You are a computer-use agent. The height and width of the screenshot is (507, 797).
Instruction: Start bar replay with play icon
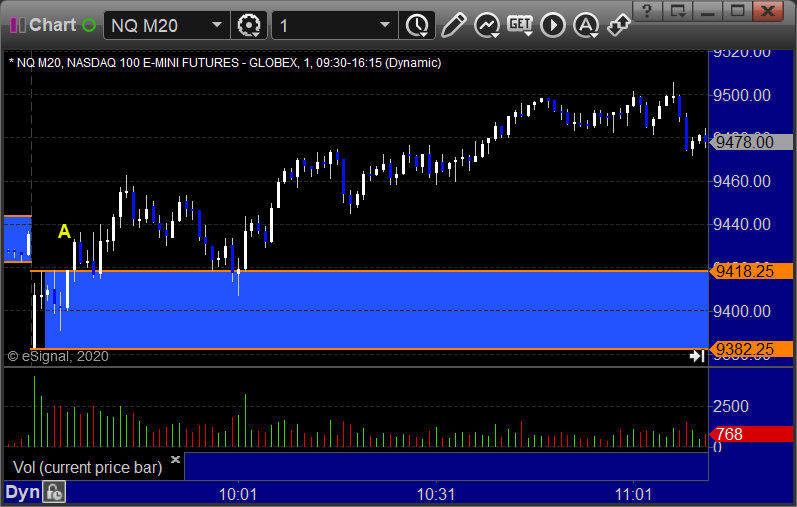pyautogui.click(x=553, y=25)
